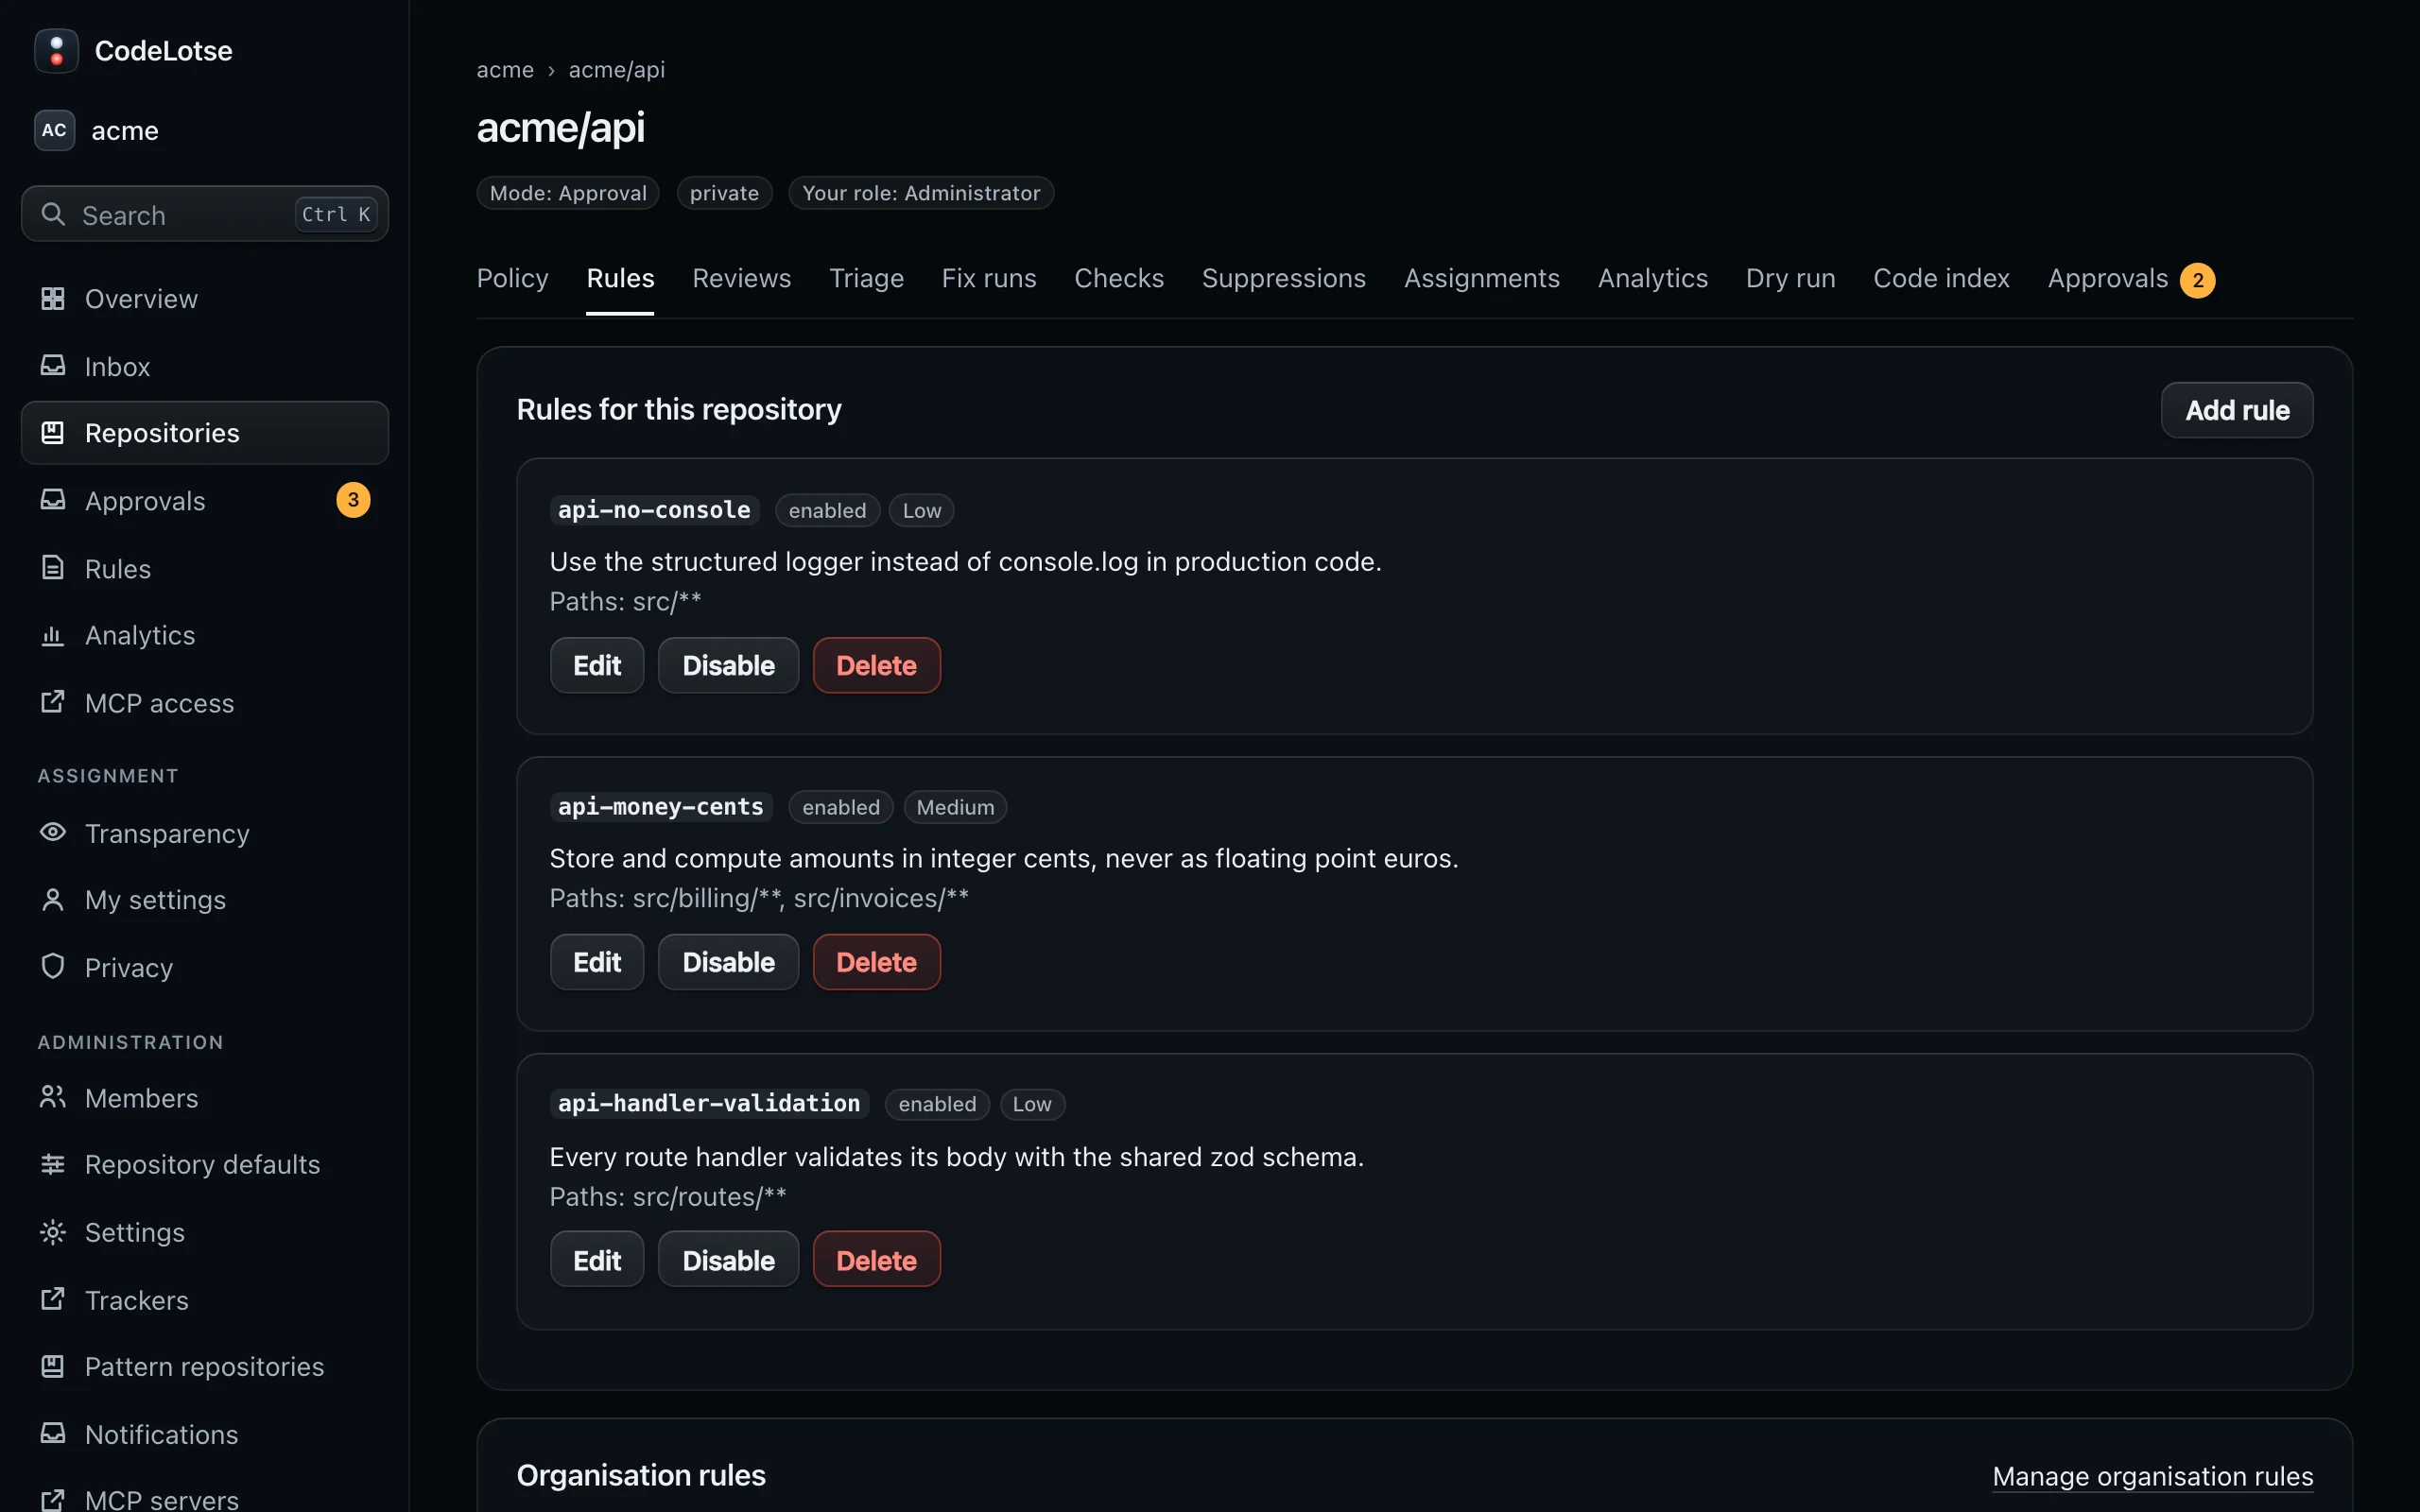Click the Medium severity tag
2420x1512 pixels.
pos(955,807)
